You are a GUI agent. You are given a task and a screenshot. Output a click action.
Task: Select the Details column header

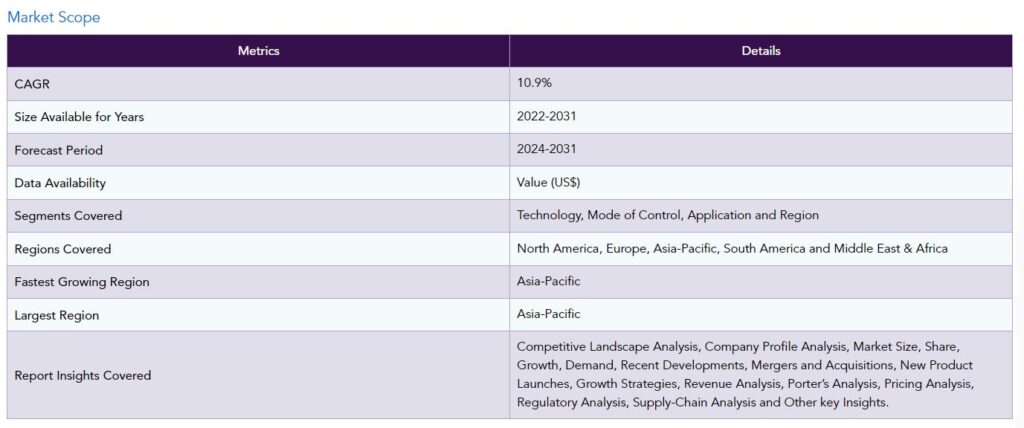761,50
